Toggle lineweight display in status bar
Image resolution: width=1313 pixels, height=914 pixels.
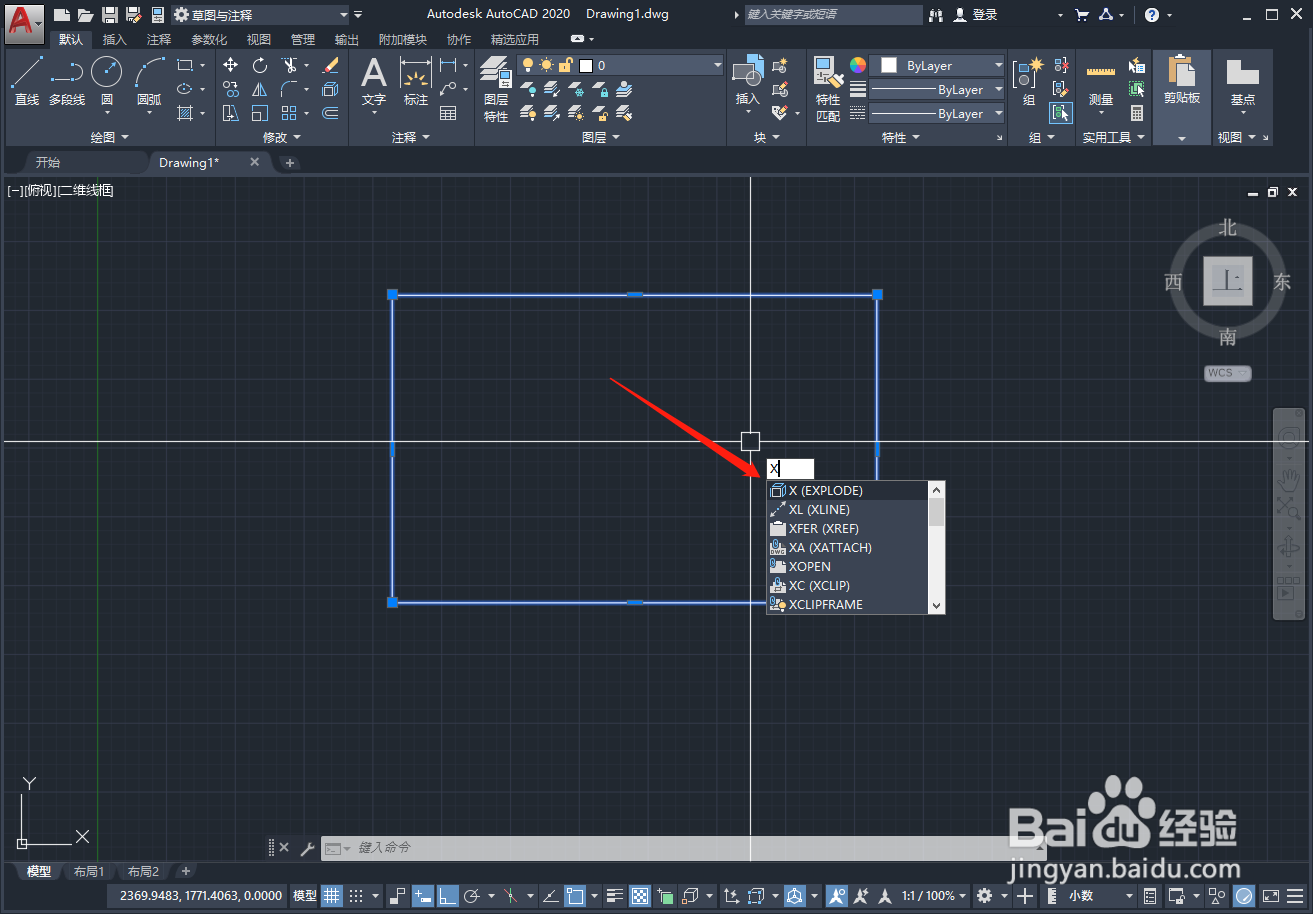click(x=615, y=896)
